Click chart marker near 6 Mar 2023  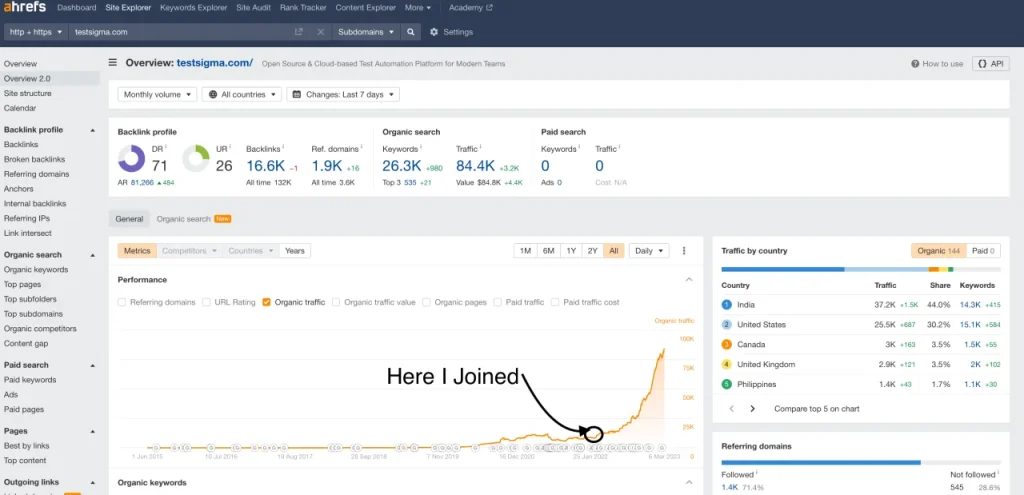(662, 447)
